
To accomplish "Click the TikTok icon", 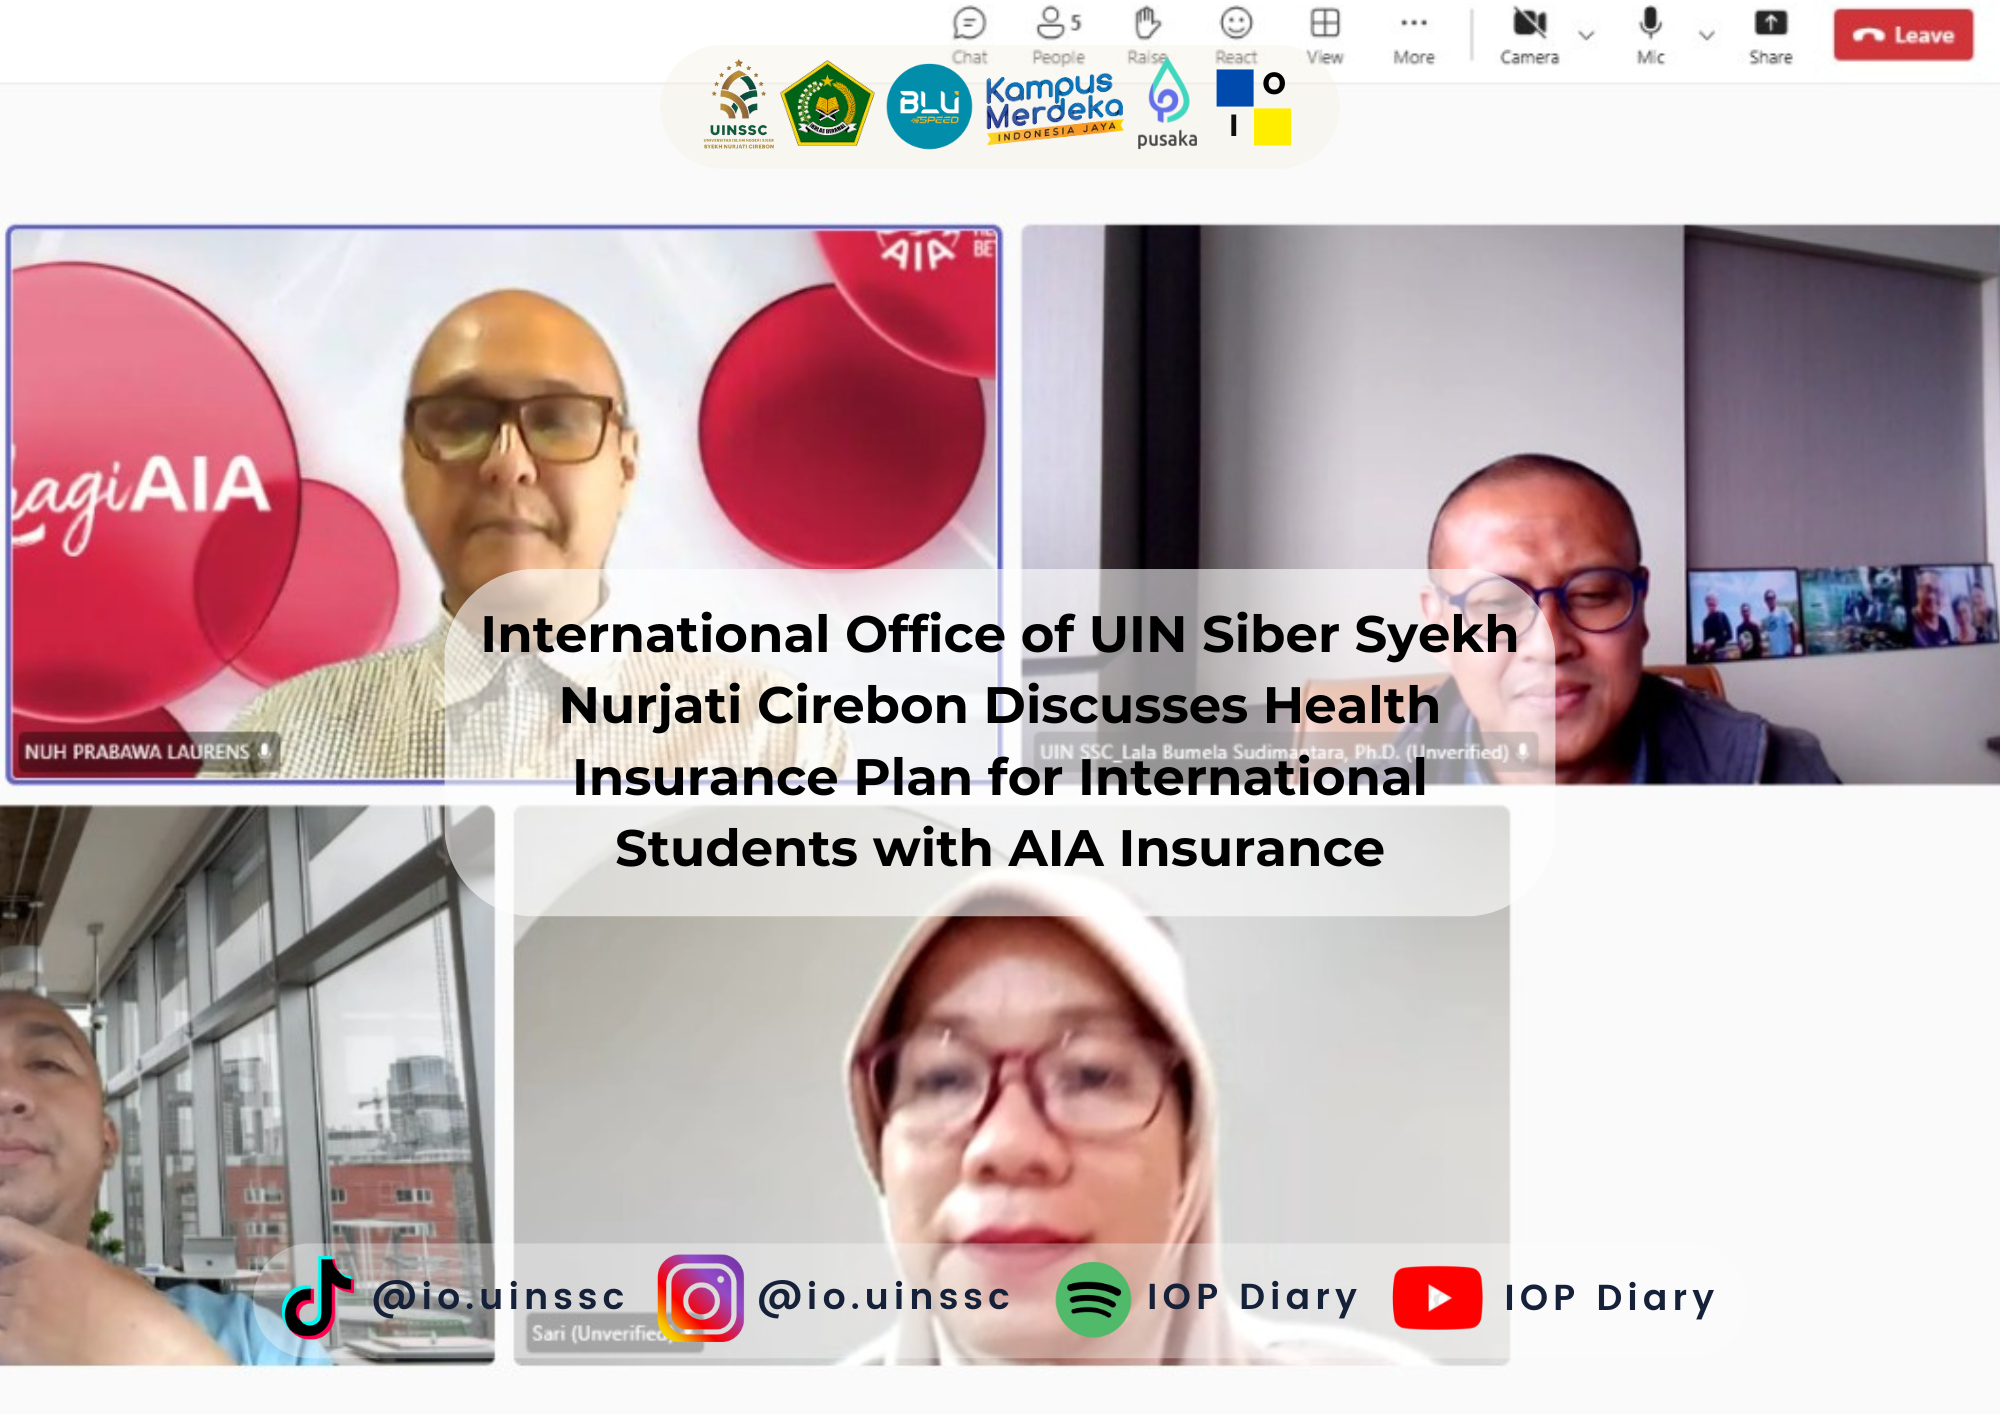I will 317,1297.
